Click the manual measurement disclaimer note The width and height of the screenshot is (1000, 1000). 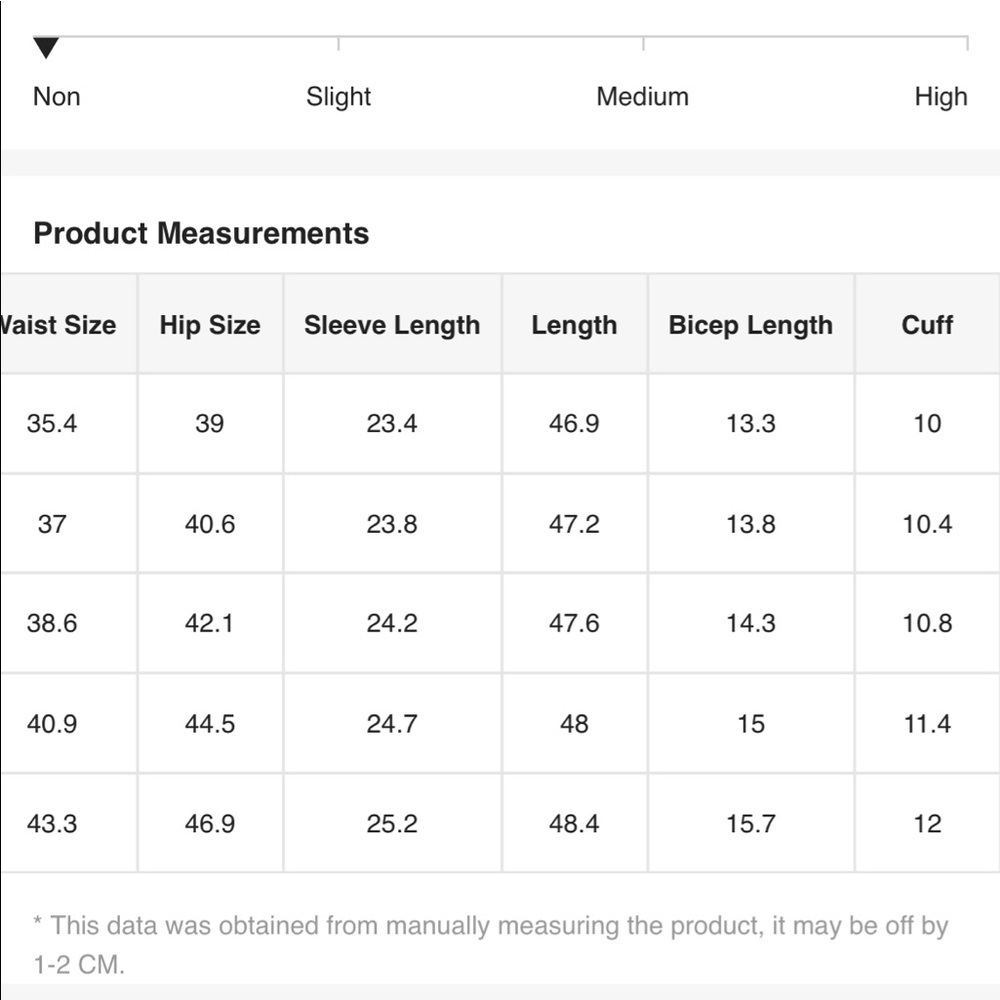click(x=490, y=945)
